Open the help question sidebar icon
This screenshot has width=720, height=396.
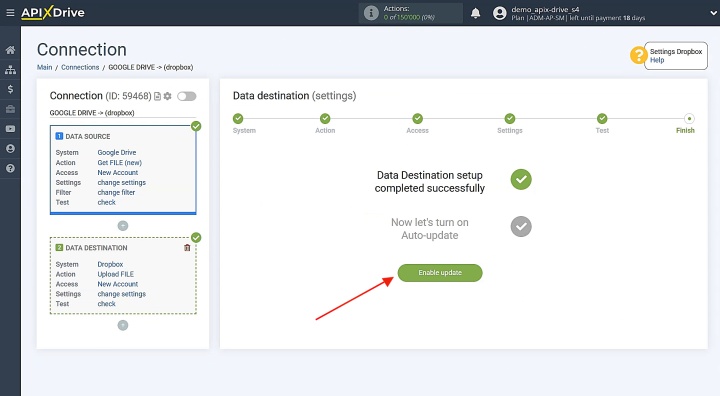point(10,168)
